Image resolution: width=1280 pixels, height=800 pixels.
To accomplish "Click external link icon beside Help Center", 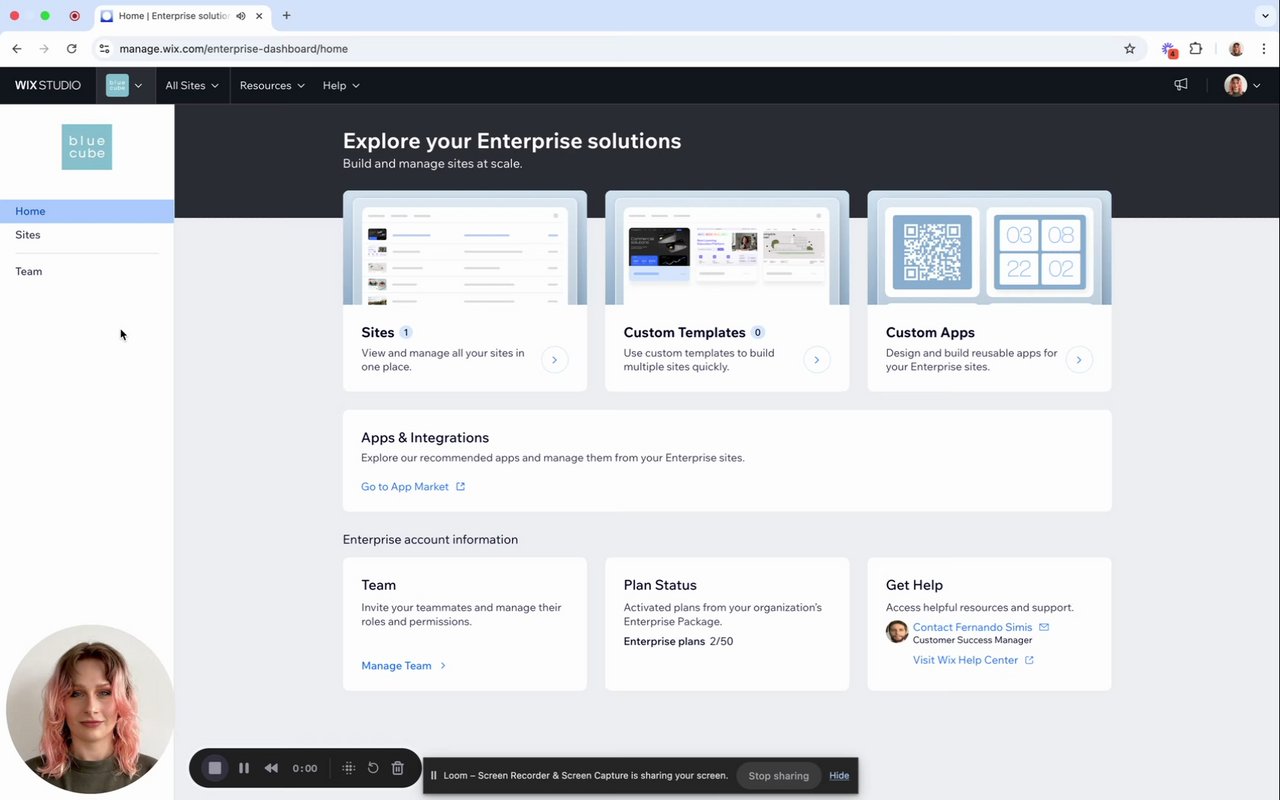I will (x=1029, y=660).
